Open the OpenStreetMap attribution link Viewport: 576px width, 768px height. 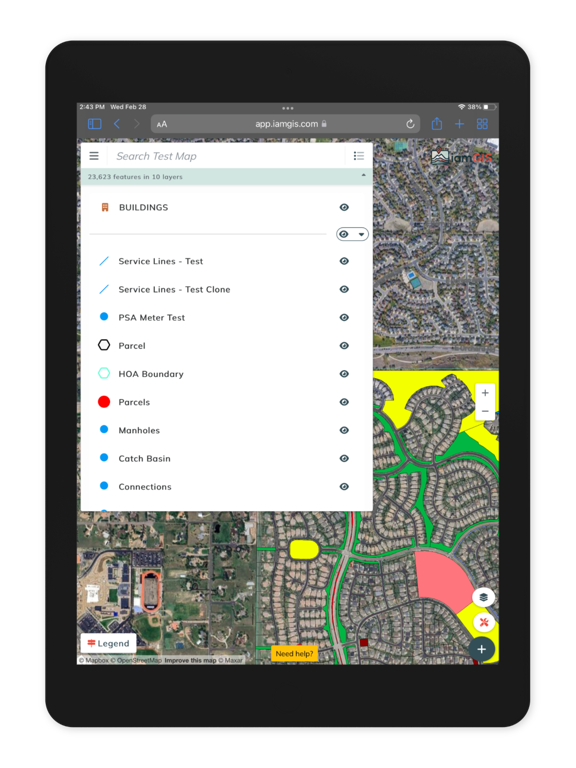click(x=137, y=660)
